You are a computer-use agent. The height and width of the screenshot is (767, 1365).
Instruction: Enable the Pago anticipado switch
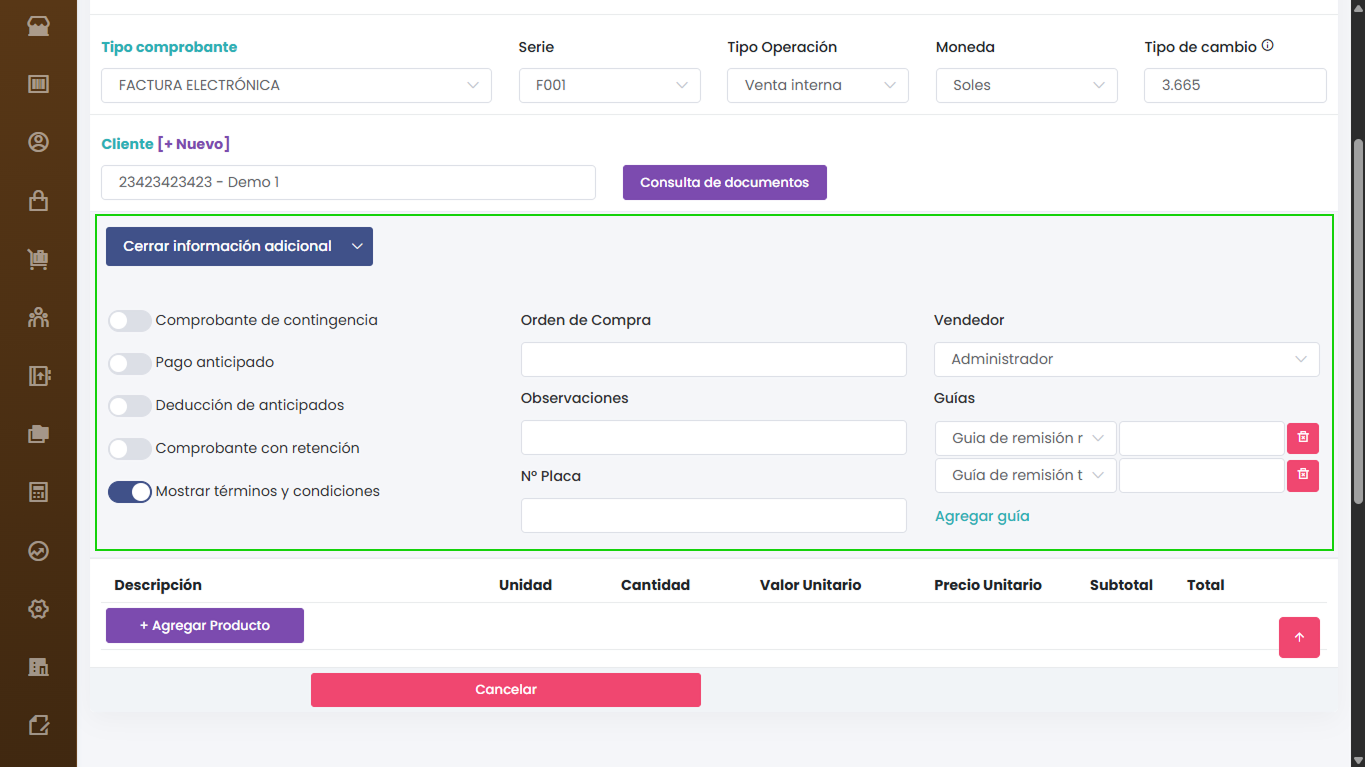(x=130, y=363)
